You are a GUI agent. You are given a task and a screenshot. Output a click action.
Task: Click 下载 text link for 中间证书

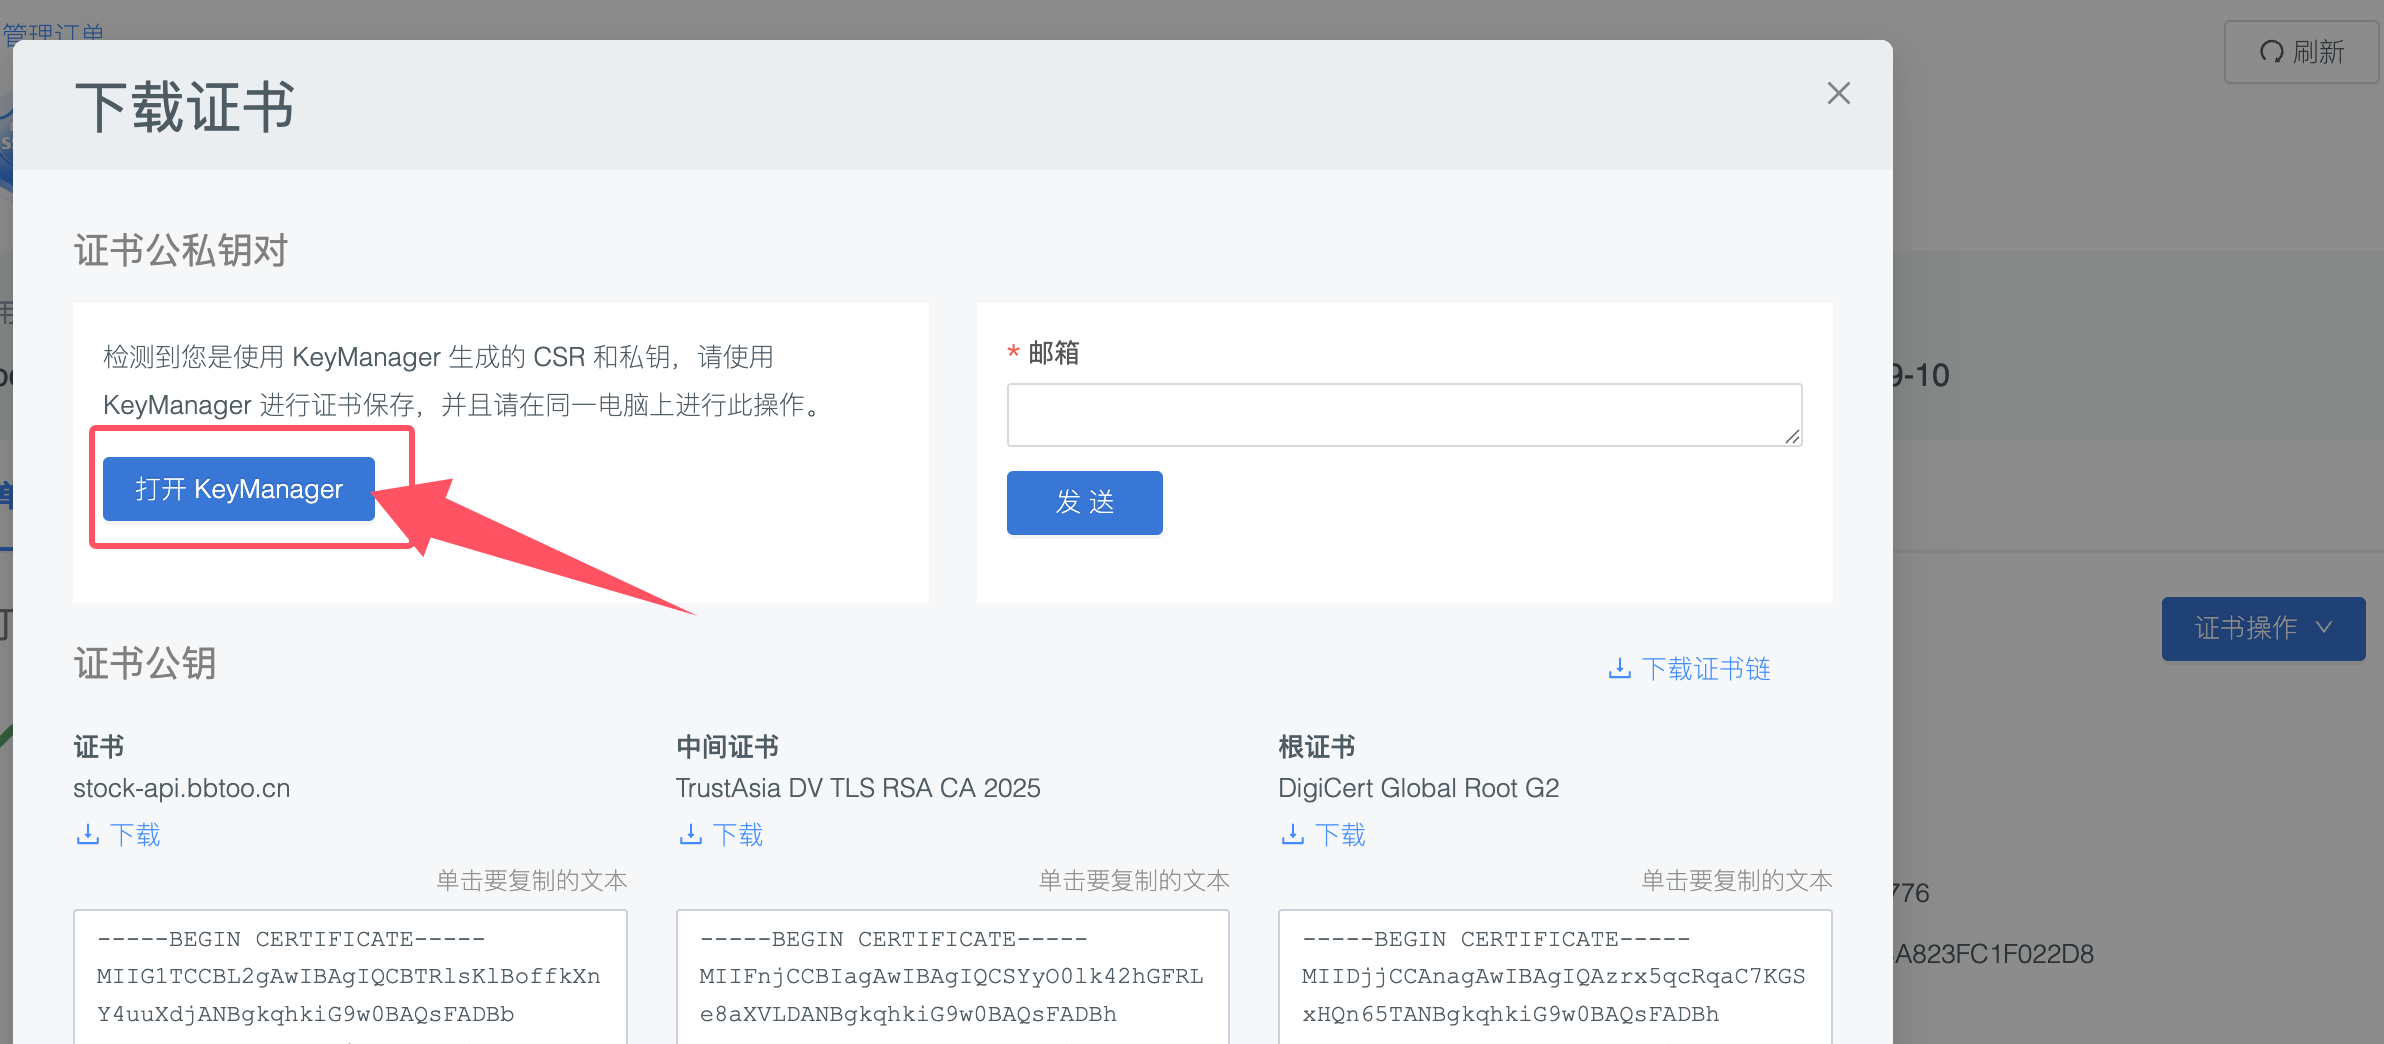[x=738, y=834]
